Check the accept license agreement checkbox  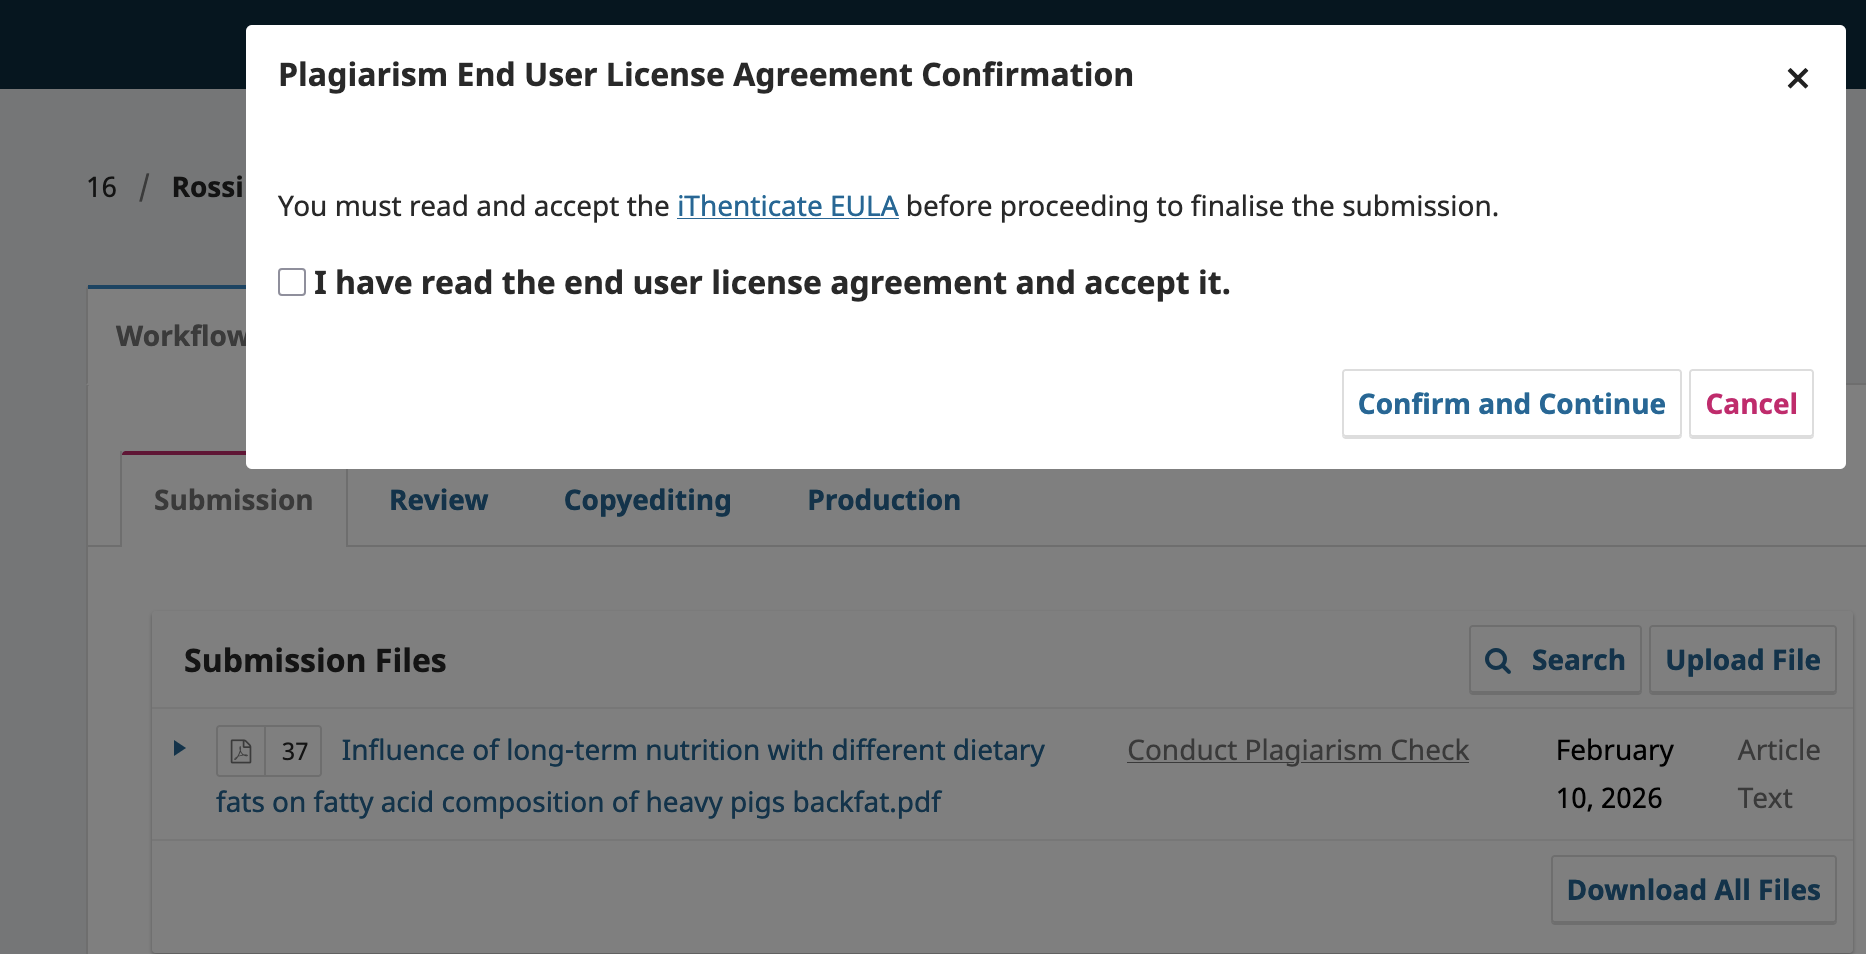click(x=292, y=283)
